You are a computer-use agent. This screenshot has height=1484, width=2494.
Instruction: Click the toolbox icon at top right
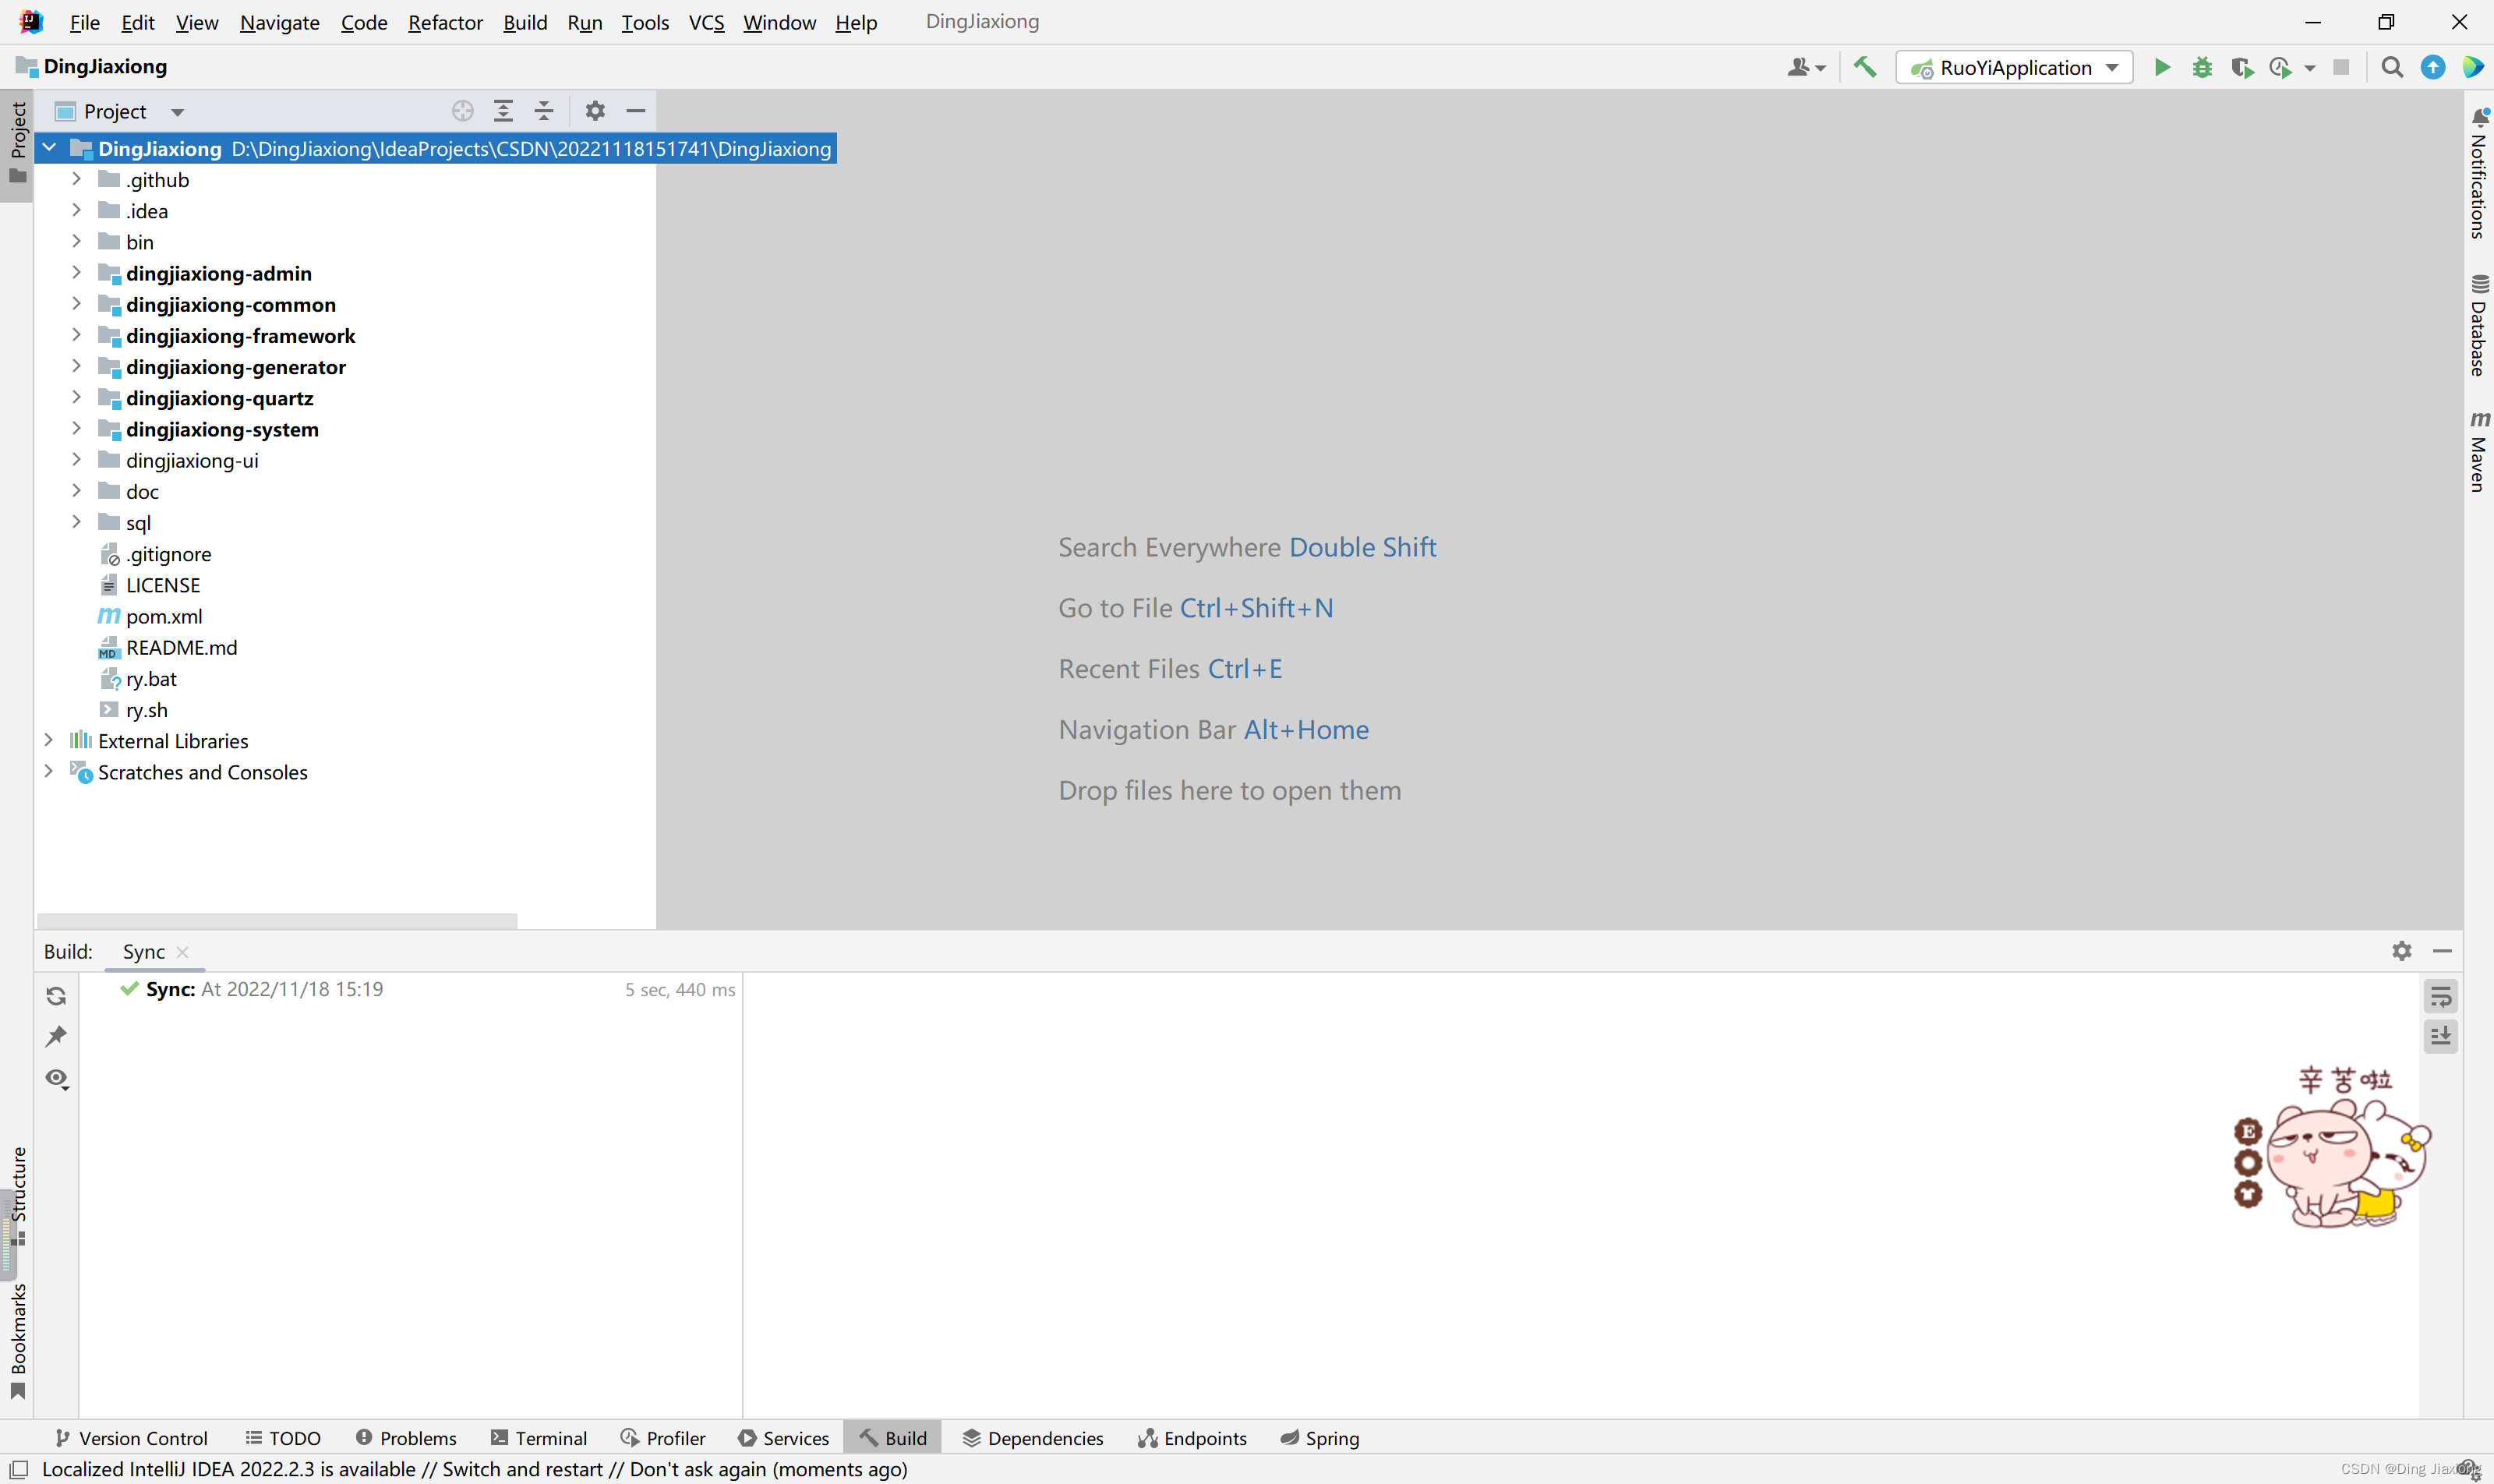[2473, 67]
